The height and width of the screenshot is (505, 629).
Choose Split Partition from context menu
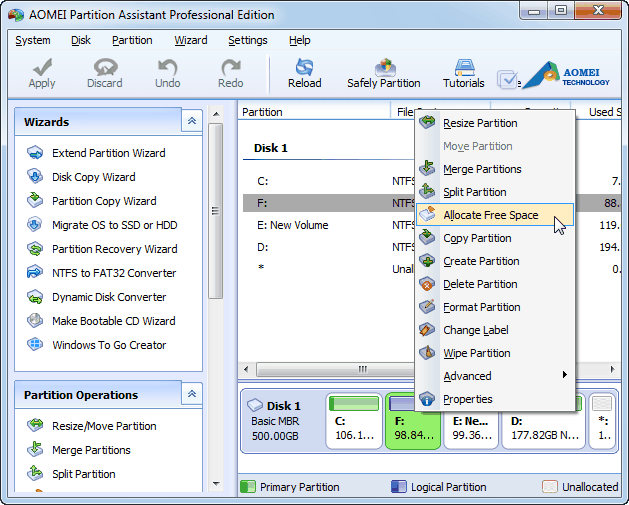point(495,192)
